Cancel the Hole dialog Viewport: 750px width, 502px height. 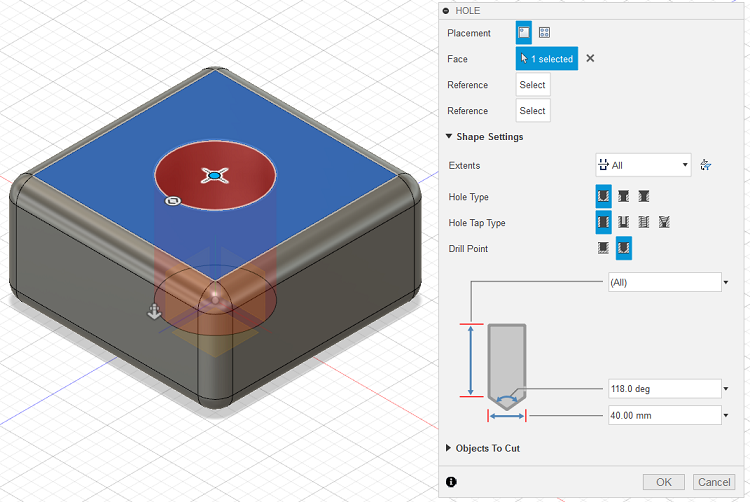click(x=714, y=482)
